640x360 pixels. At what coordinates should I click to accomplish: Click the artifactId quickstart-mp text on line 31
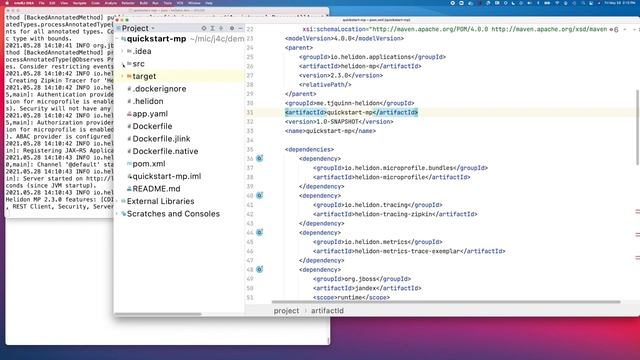(x=351, y=112)
